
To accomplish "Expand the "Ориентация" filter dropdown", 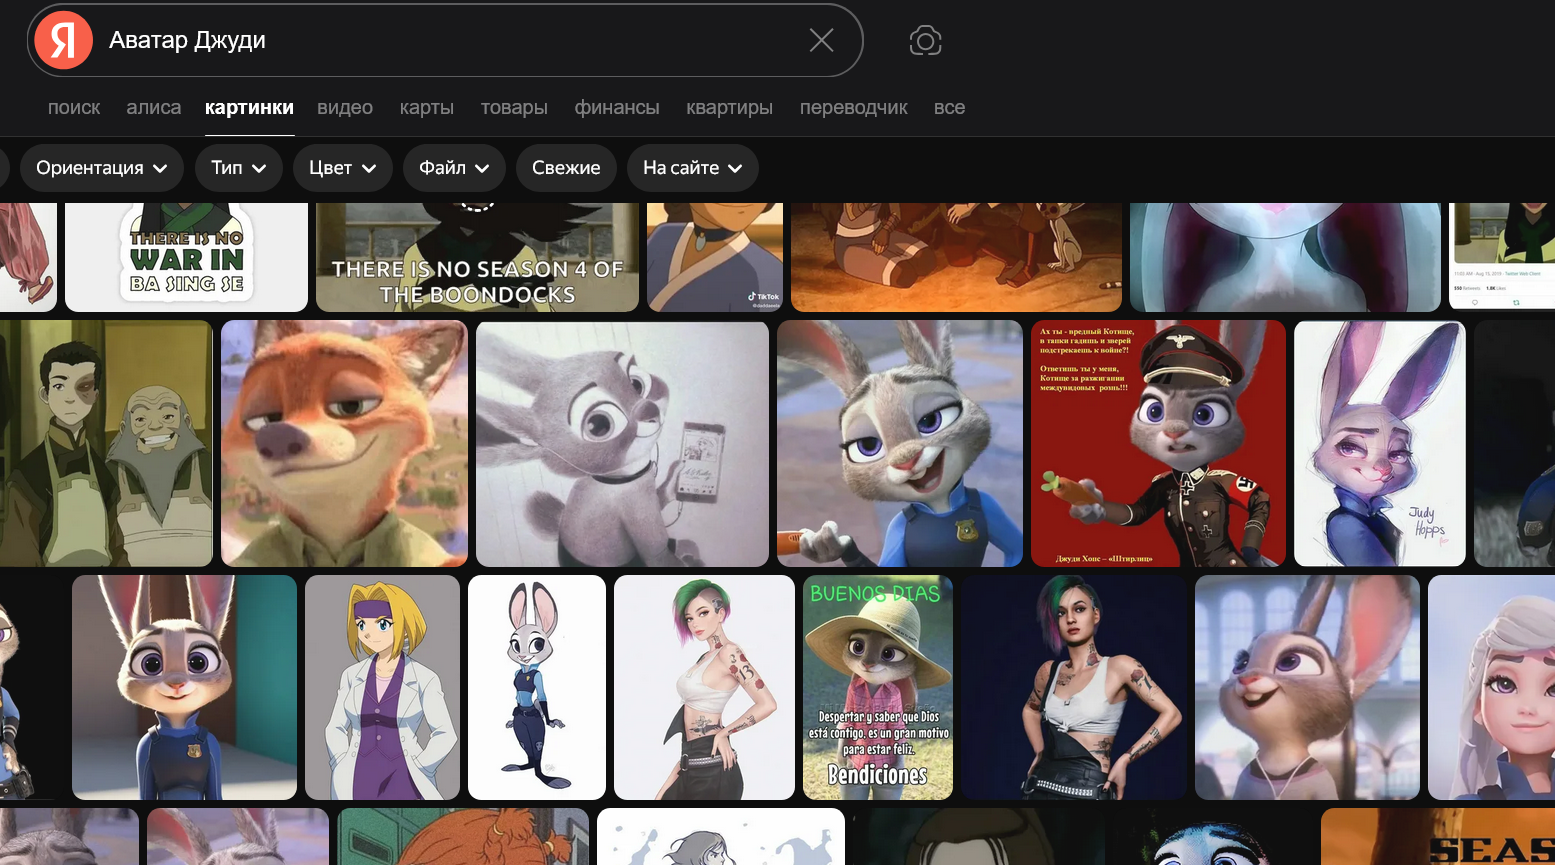I will [x=102, y=168].
